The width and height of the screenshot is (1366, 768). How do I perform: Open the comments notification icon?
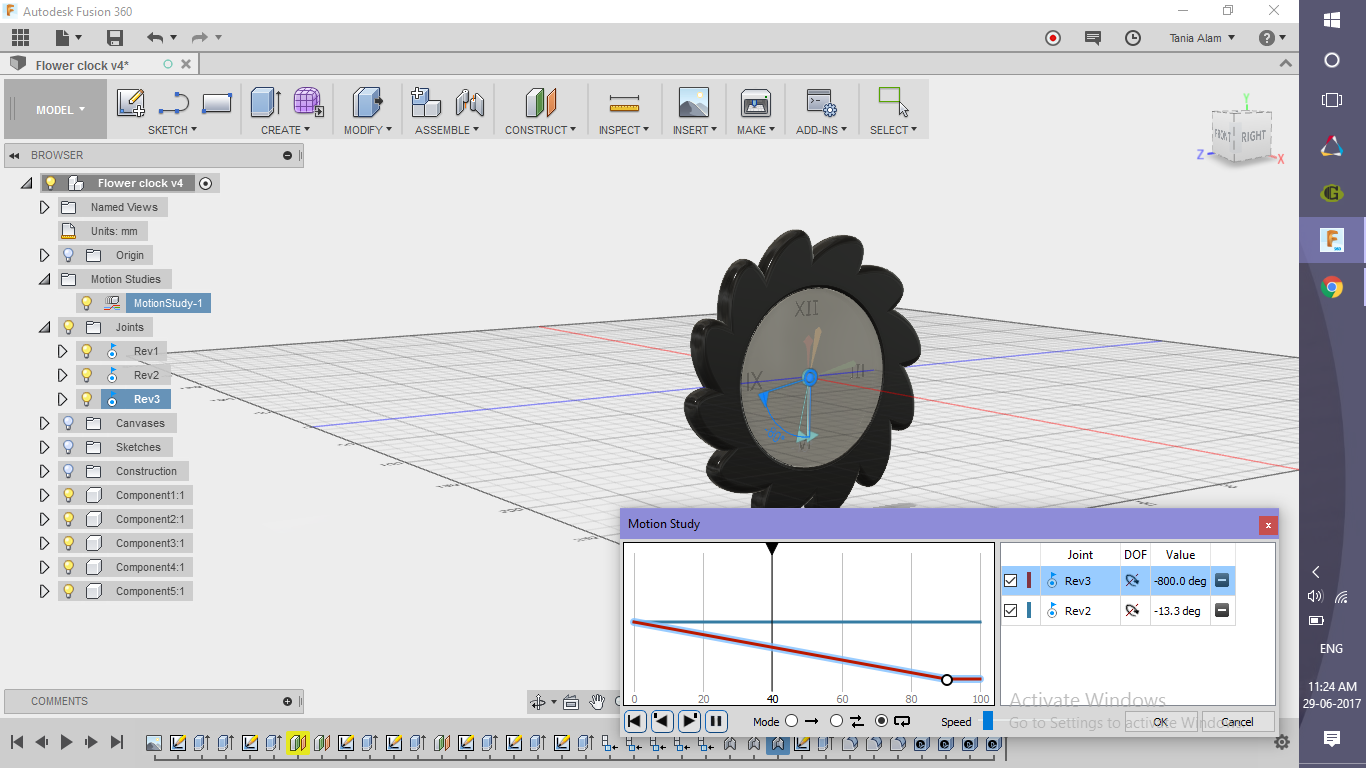1093,38
